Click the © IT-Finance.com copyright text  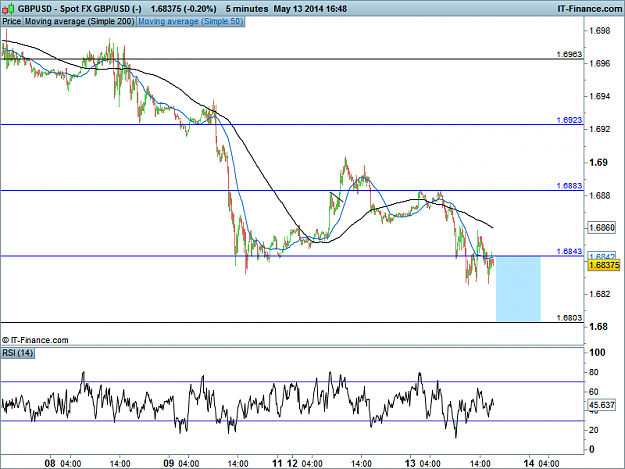coord(35,340)
